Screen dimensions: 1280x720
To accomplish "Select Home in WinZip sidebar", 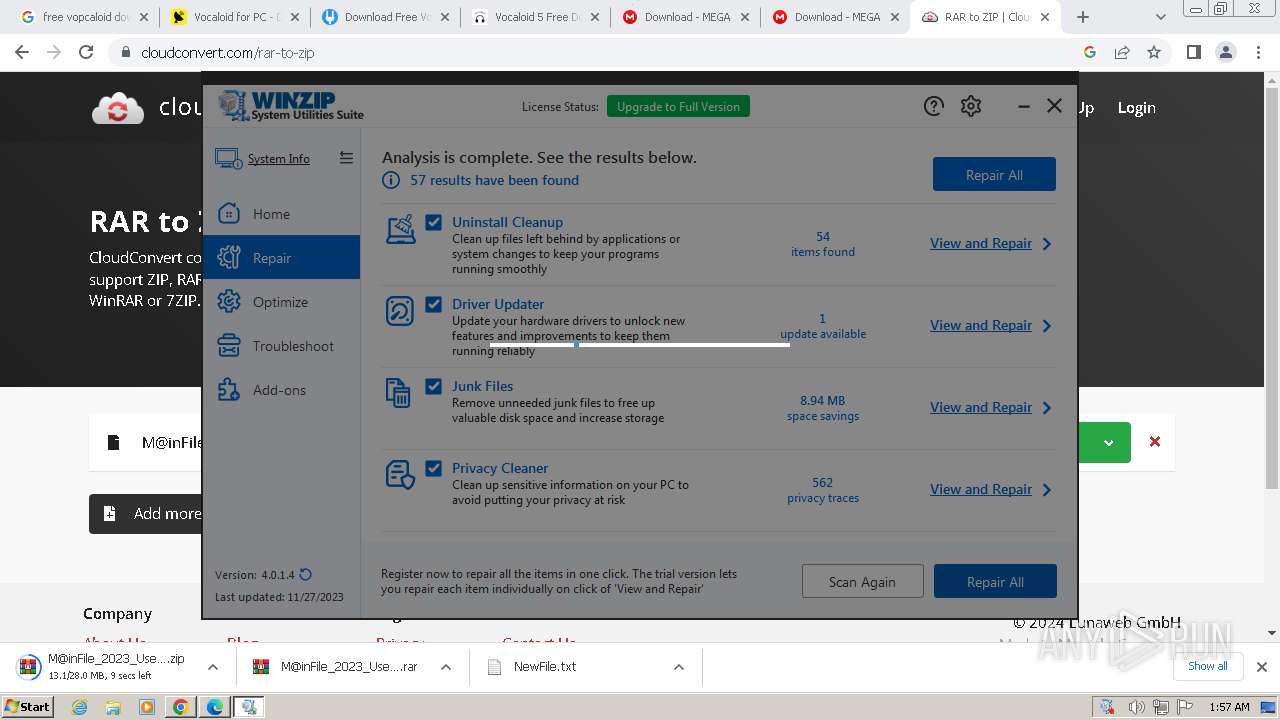I will pos(281,214).
